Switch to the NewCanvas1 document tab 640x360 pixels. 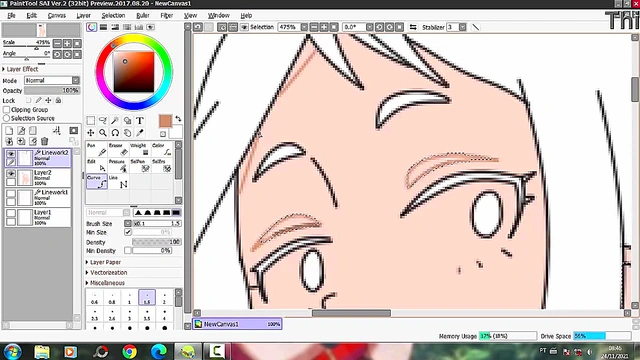(238, 324)
